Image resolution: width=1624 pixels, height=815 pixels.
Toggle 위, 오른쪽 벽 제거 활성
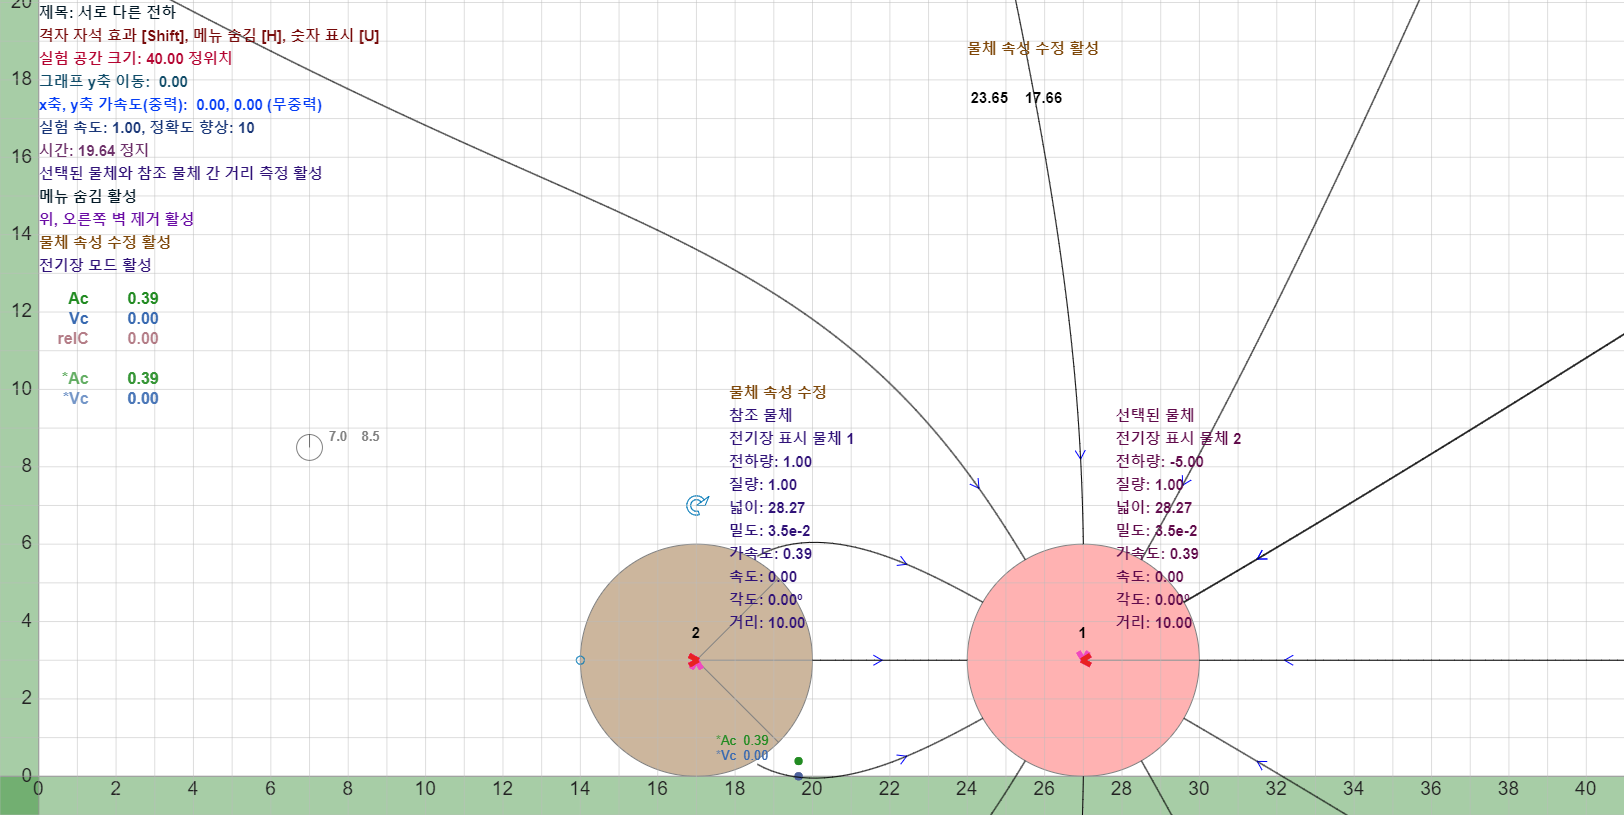(x=117, y=219)
